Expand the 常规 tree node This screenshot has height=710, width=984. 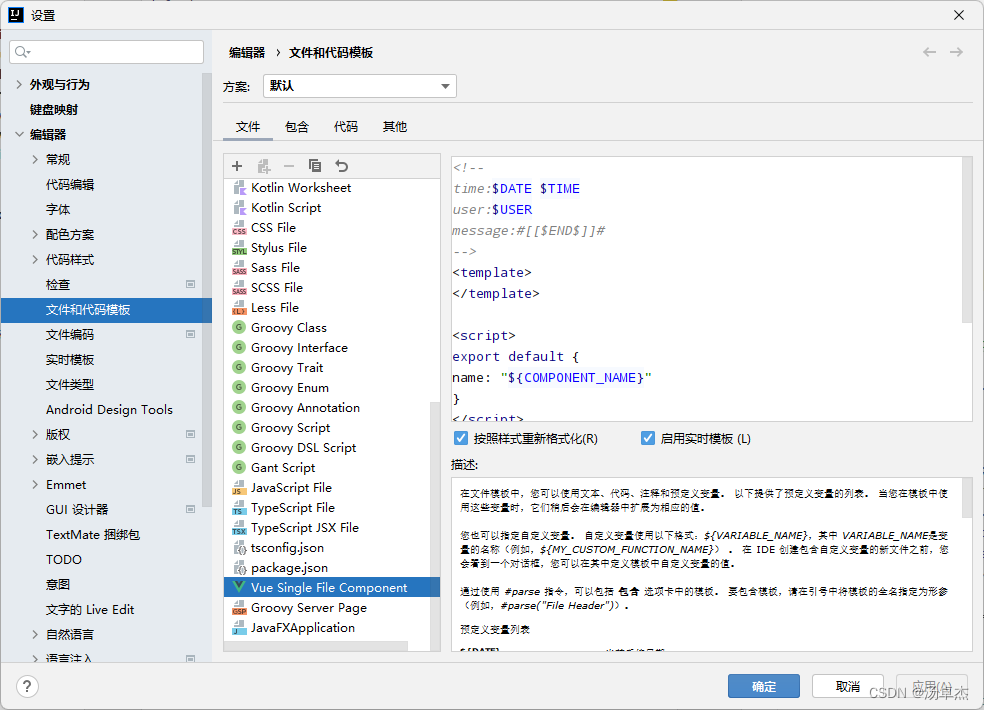coord(35,159)
